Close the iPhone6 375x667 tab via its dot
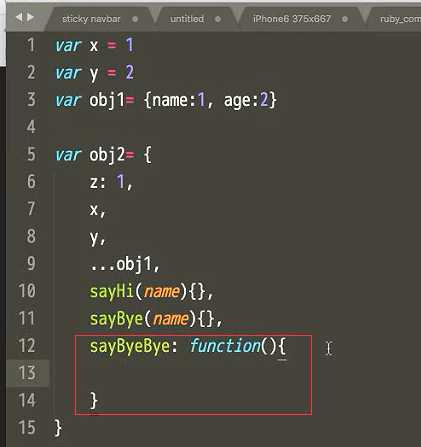Image resolution: width=421 pixels, height=447 pixels. (345, 19)
